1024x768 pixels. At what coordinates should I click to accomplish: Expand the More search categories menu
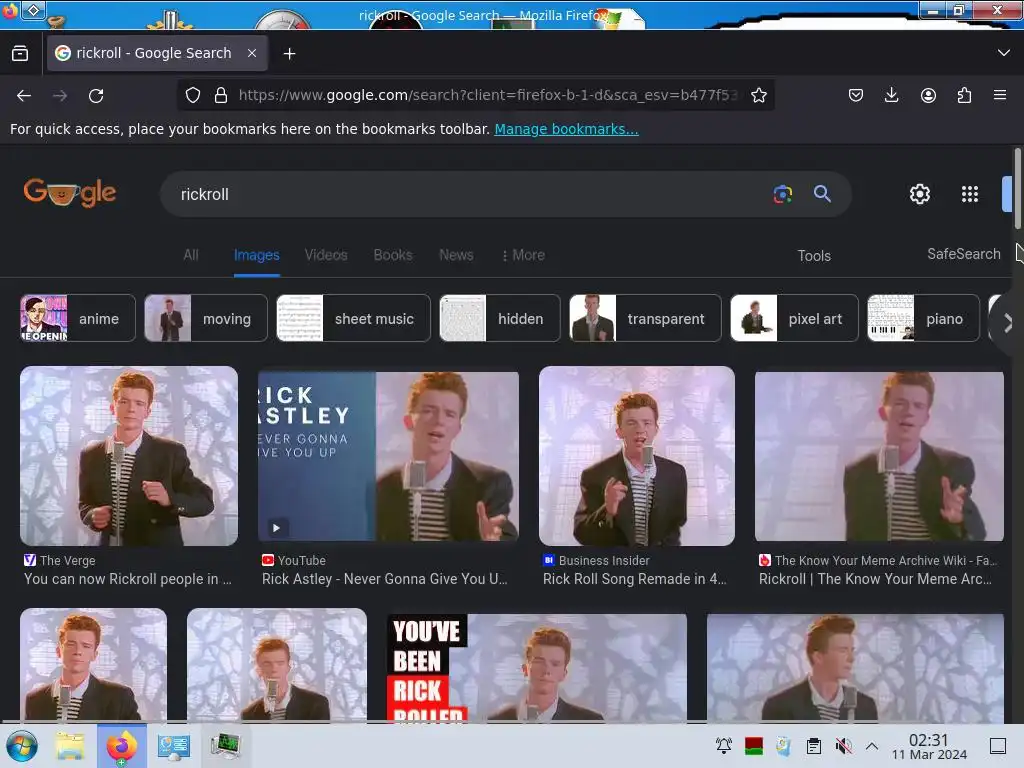(x=523, y=255)
